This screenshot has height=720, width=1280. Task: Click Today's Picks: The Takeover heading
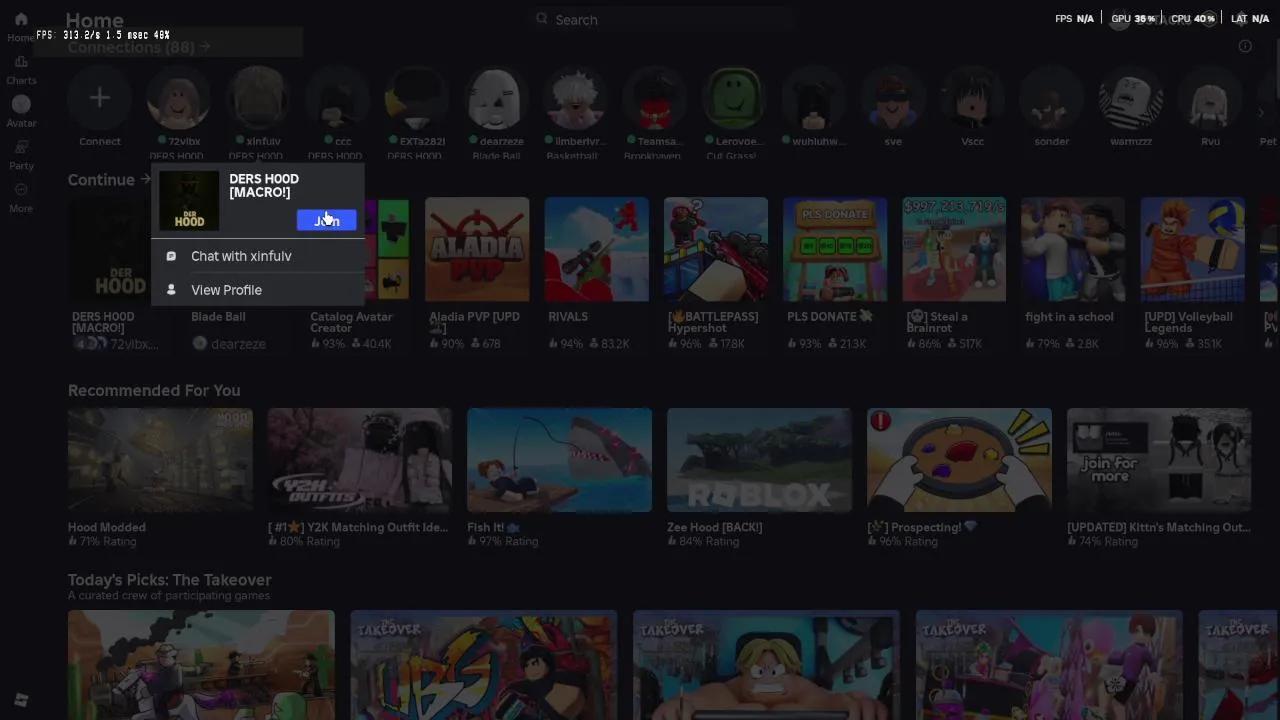coord(169,580)
